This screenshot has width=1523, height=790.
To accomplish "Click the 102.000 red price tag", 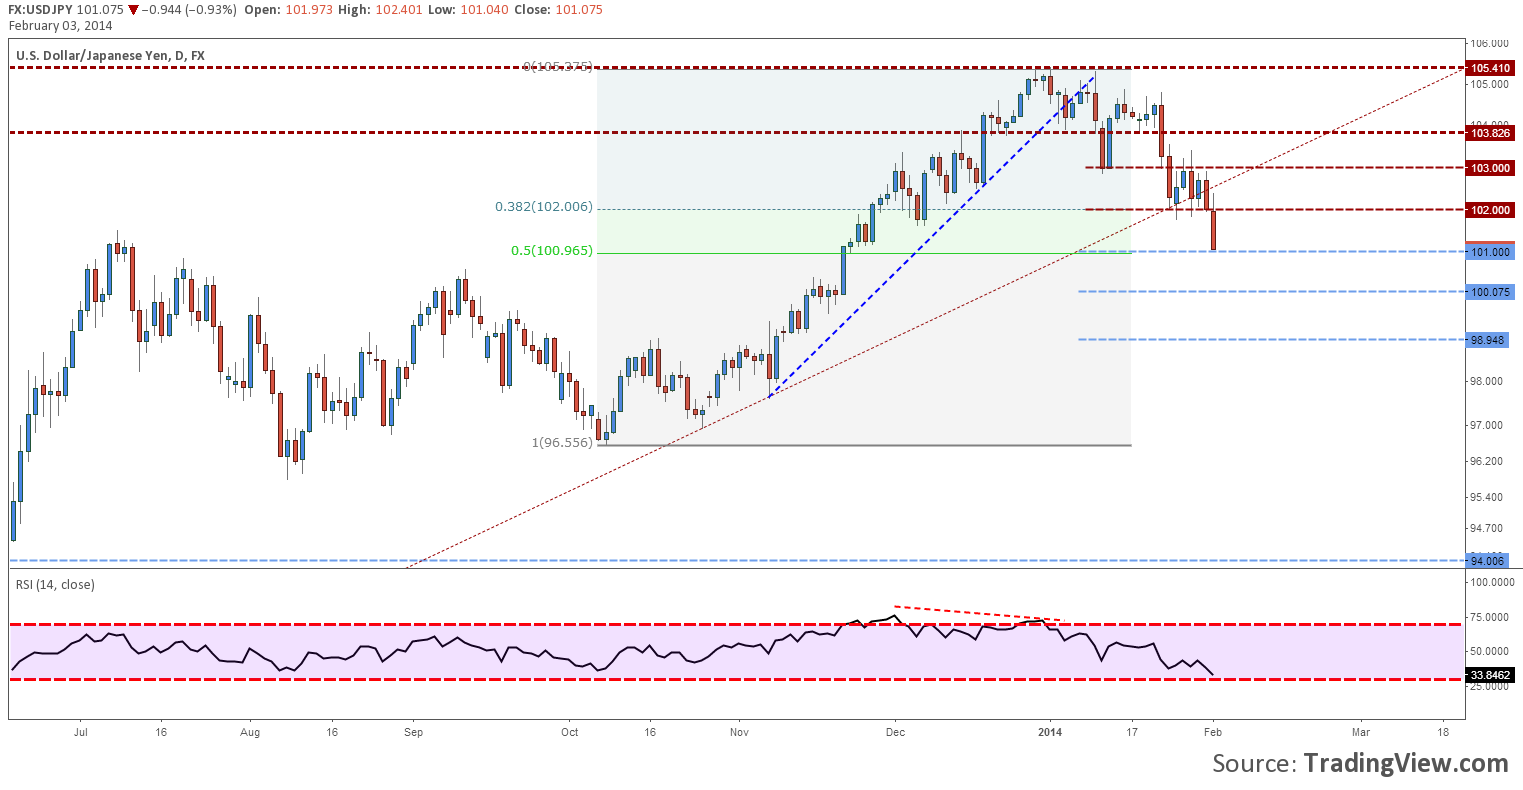I will pyautogui.click(x=1489, y=210).
